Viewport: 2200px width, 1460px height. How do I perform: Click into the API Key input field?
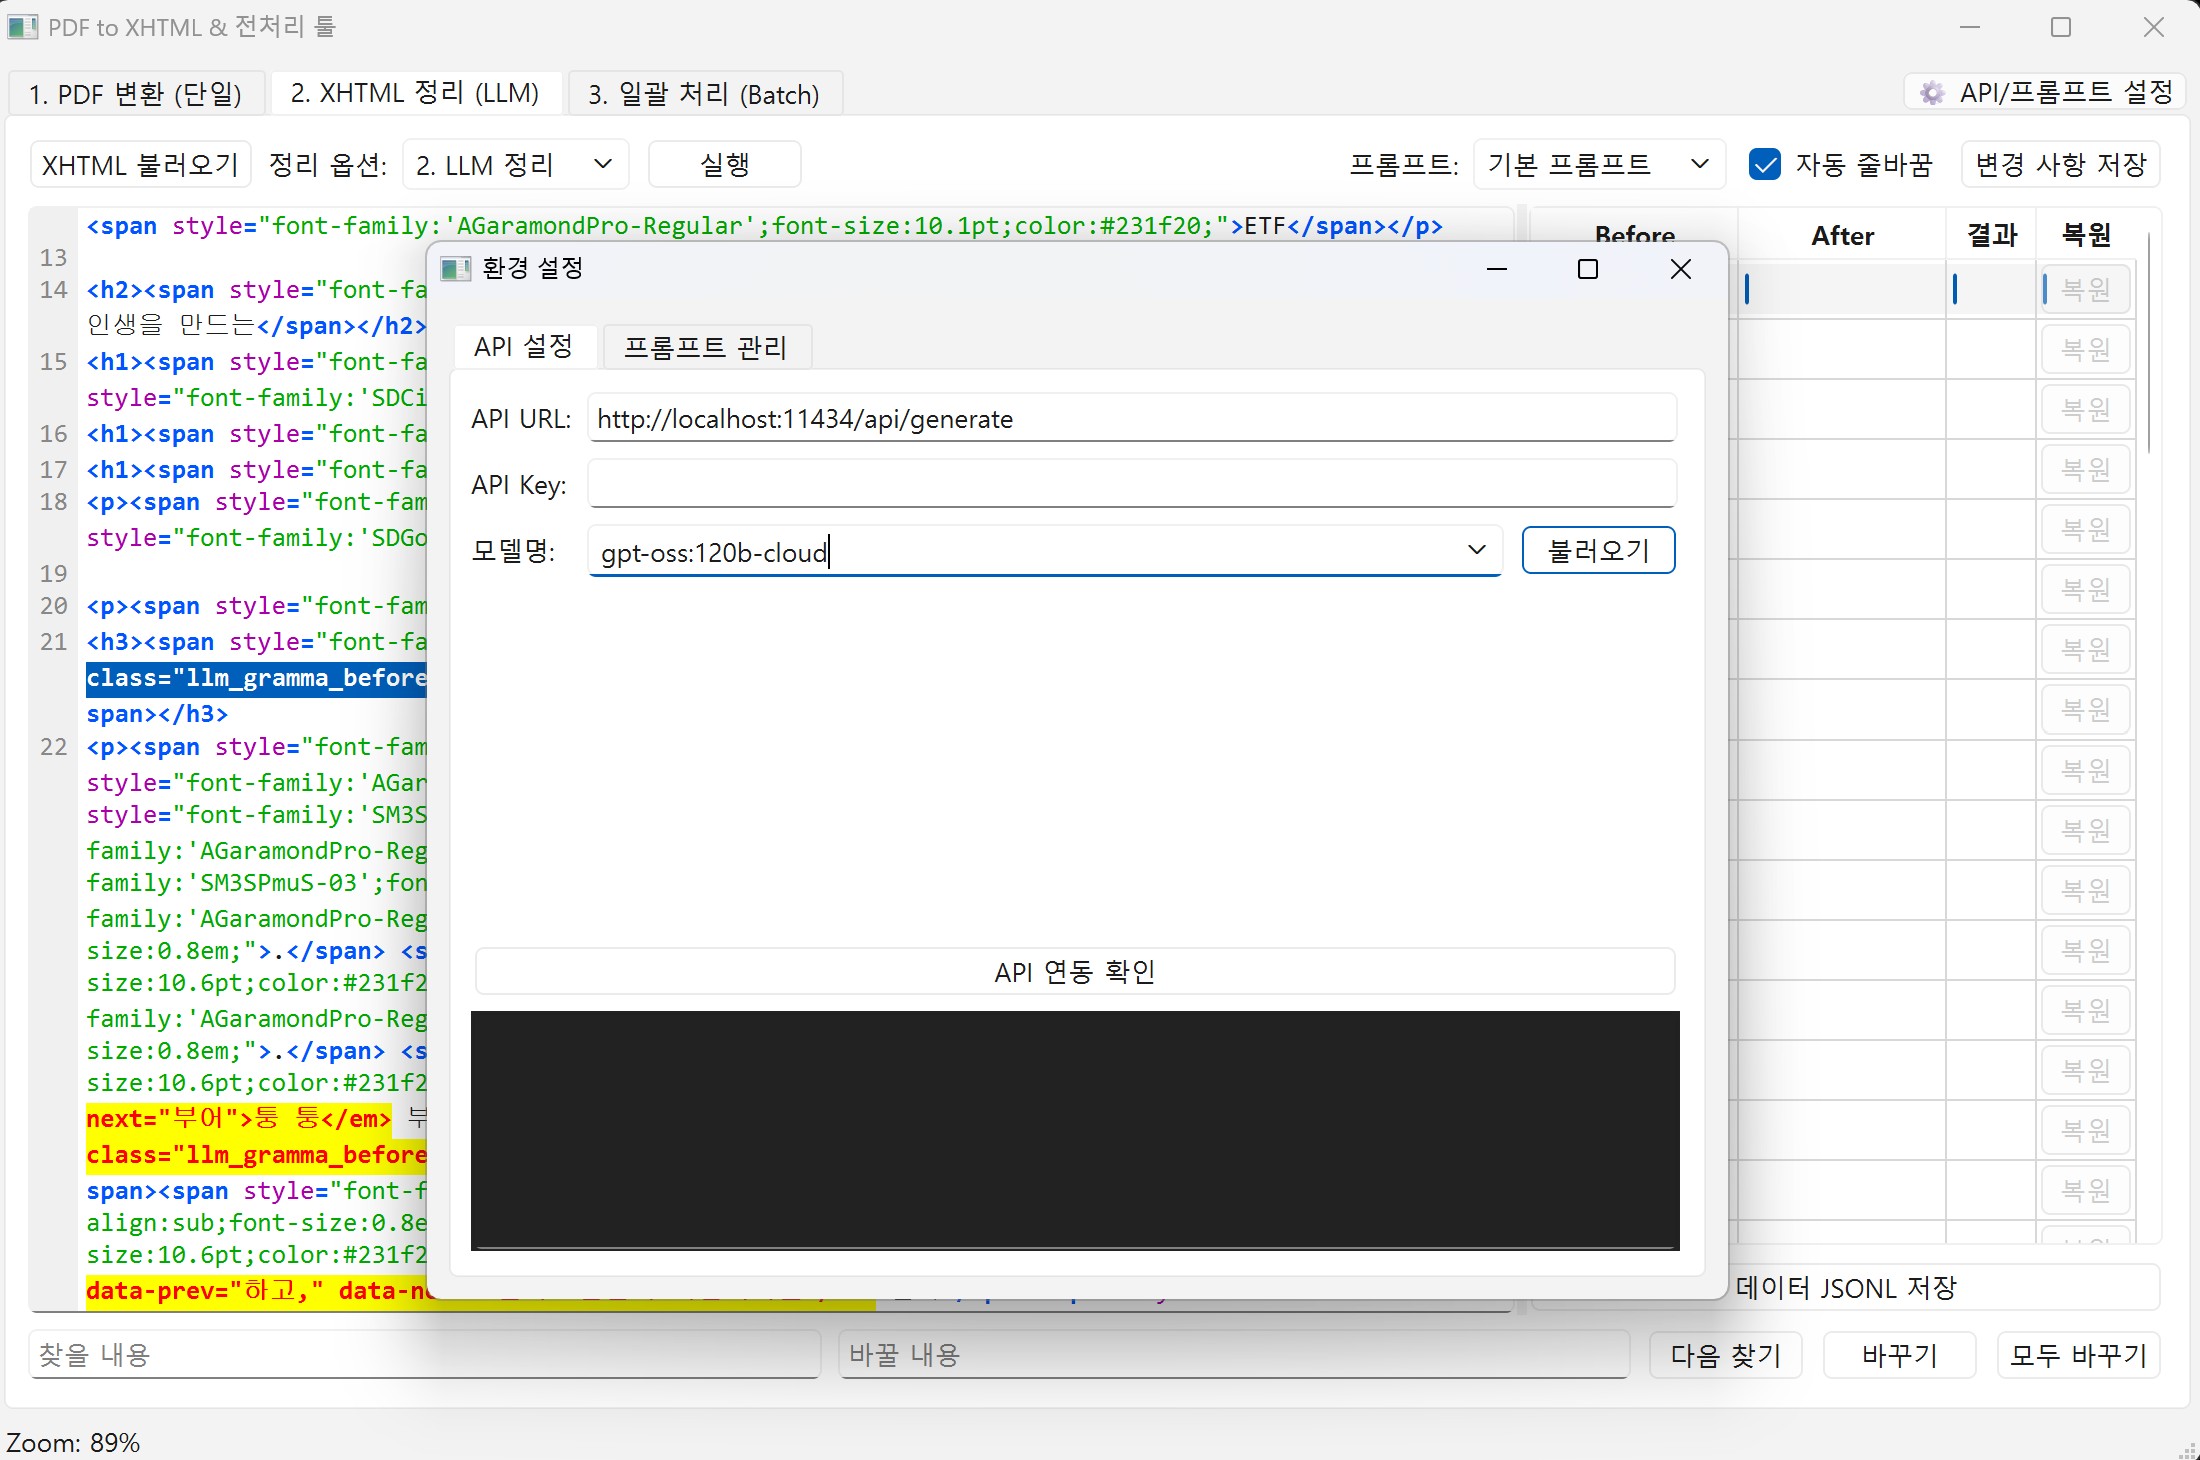[x=1130, y=484]
